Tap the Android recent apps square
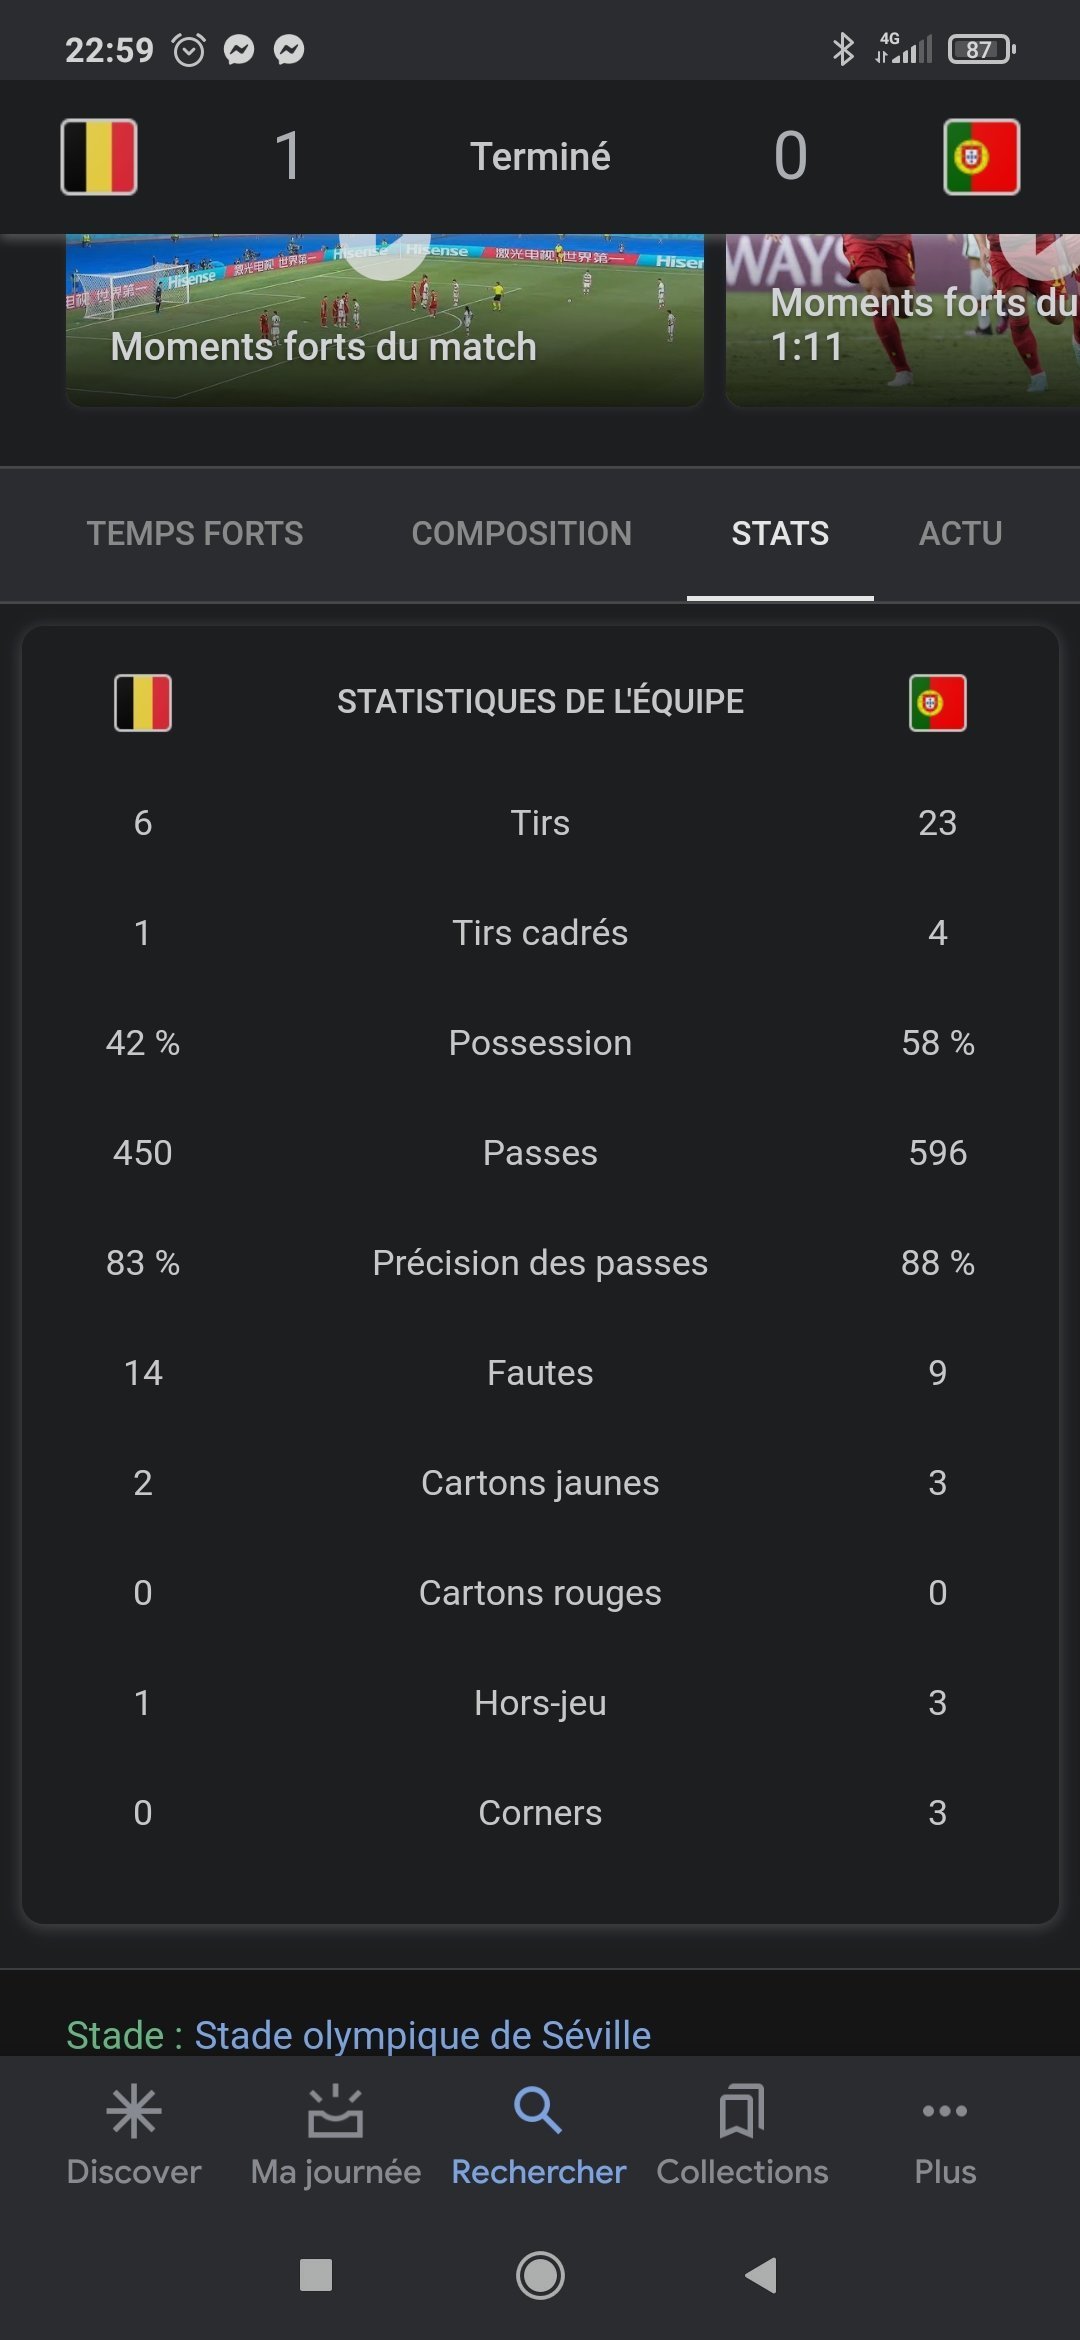 point(316,2275)
